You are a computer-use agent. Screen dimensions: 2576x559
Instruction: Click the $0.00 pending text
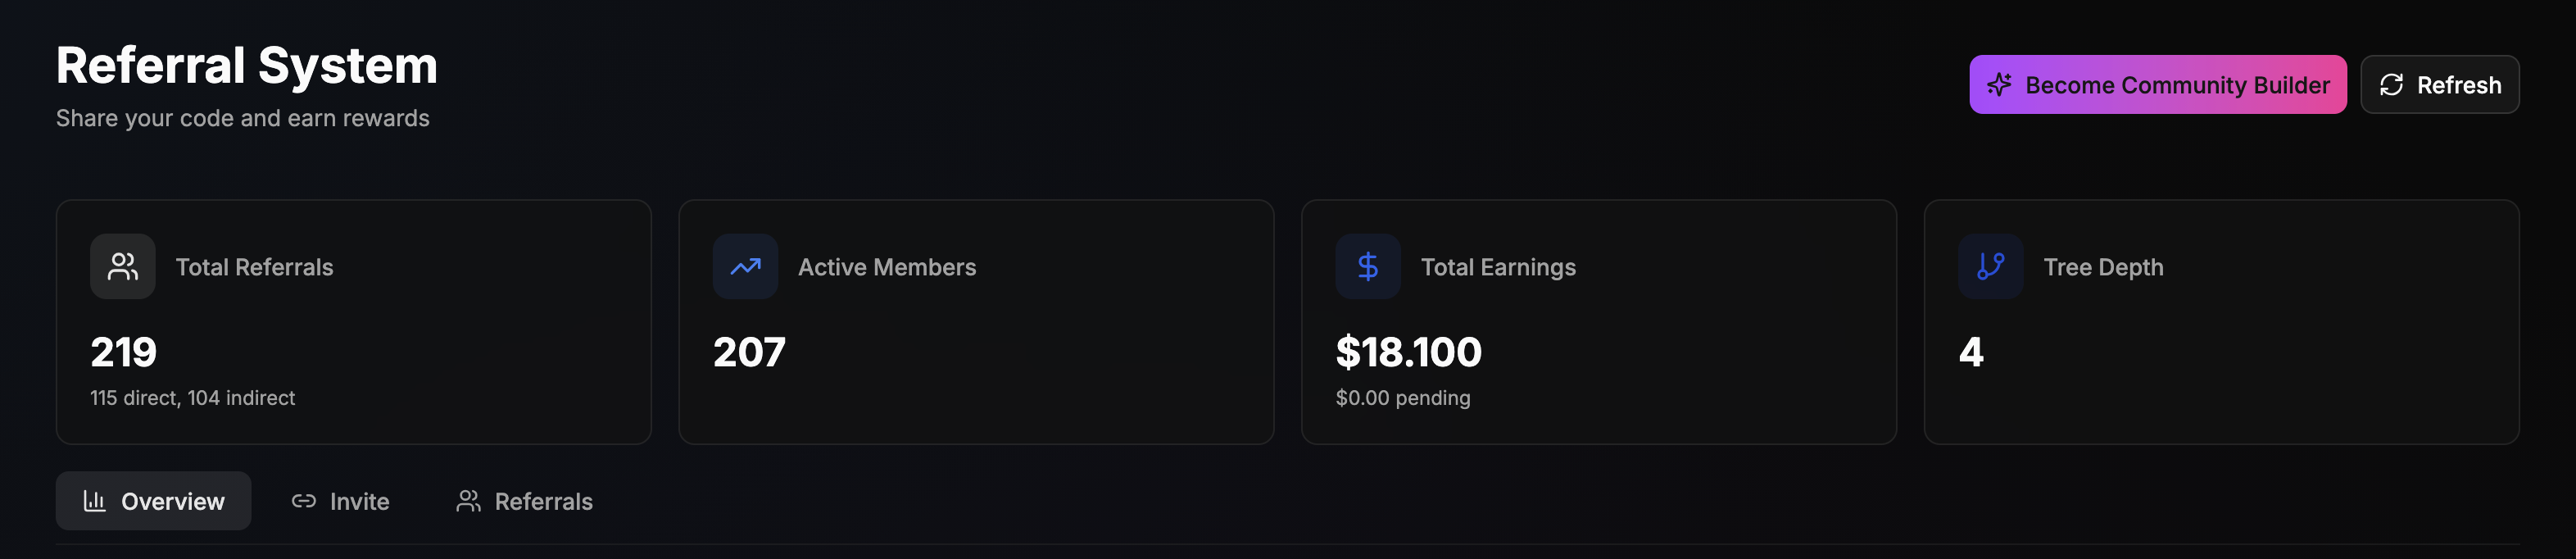1402,397
